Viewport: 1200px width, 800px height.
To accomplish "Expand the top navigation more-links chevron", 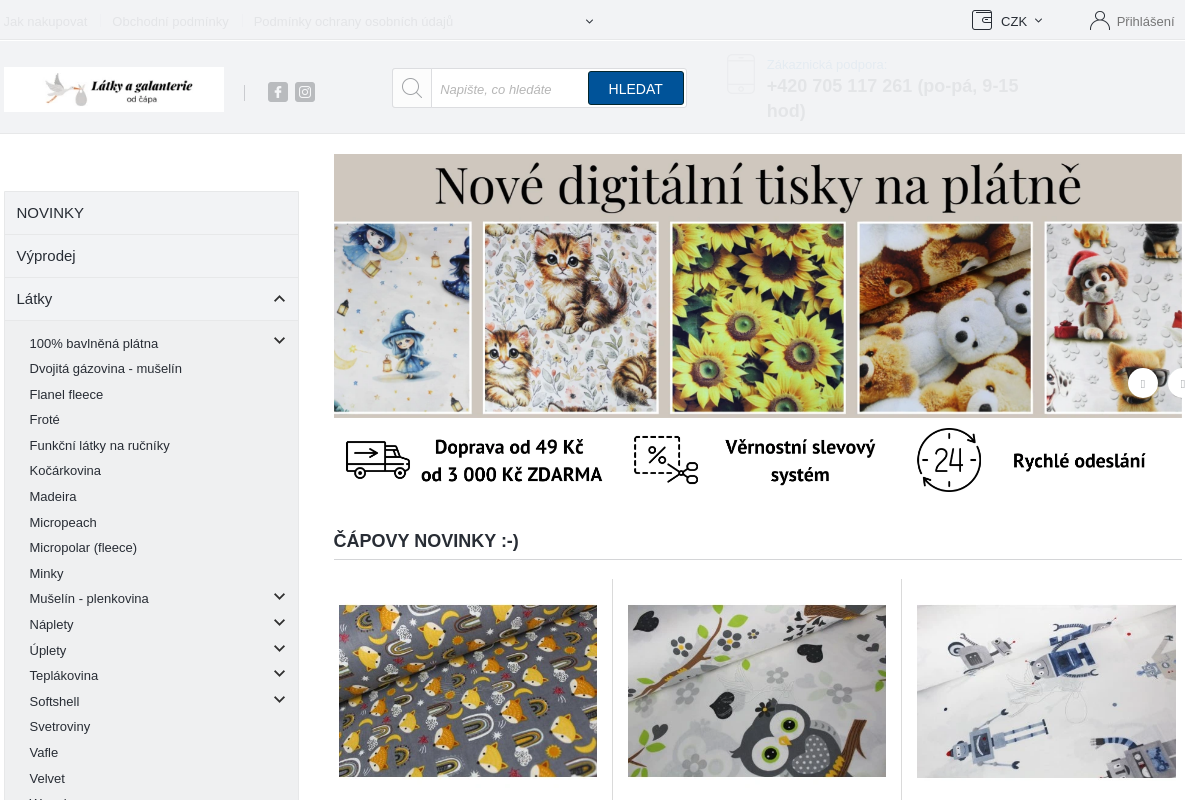I will click(x=589, y=21).
